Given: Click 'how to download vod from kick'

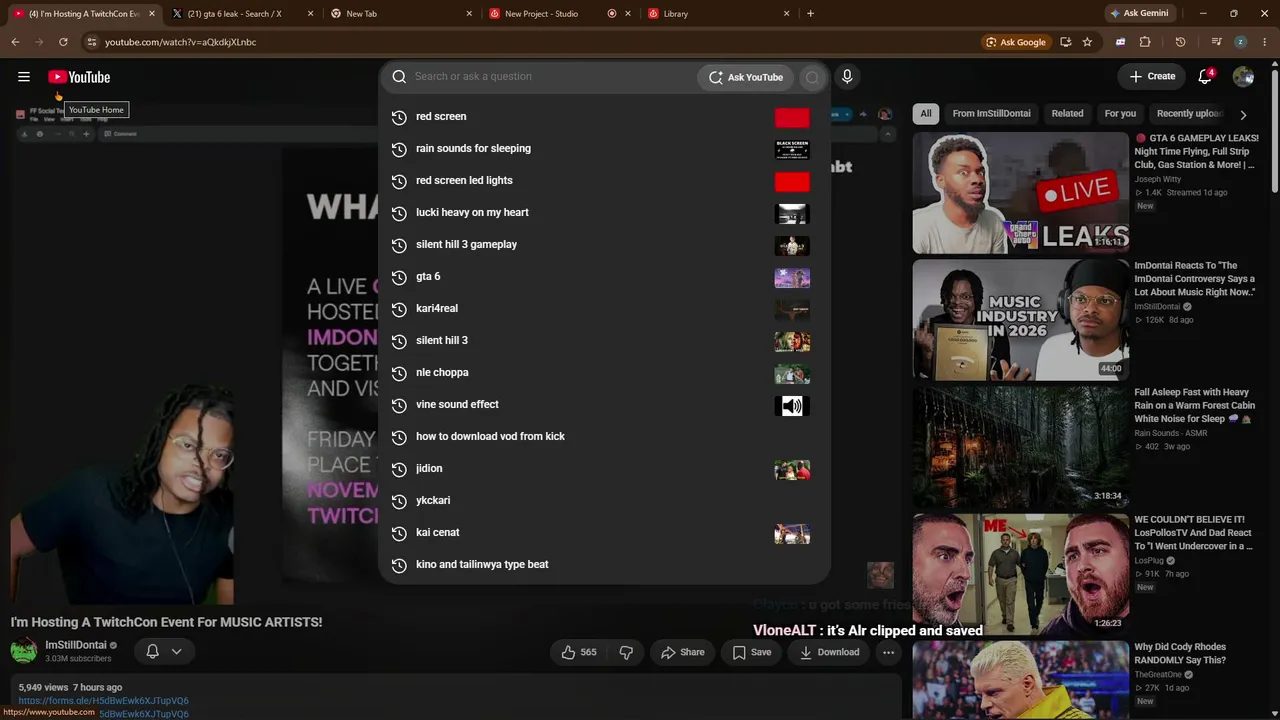Looking at the screenshot, I should click(x=604, y=437).
